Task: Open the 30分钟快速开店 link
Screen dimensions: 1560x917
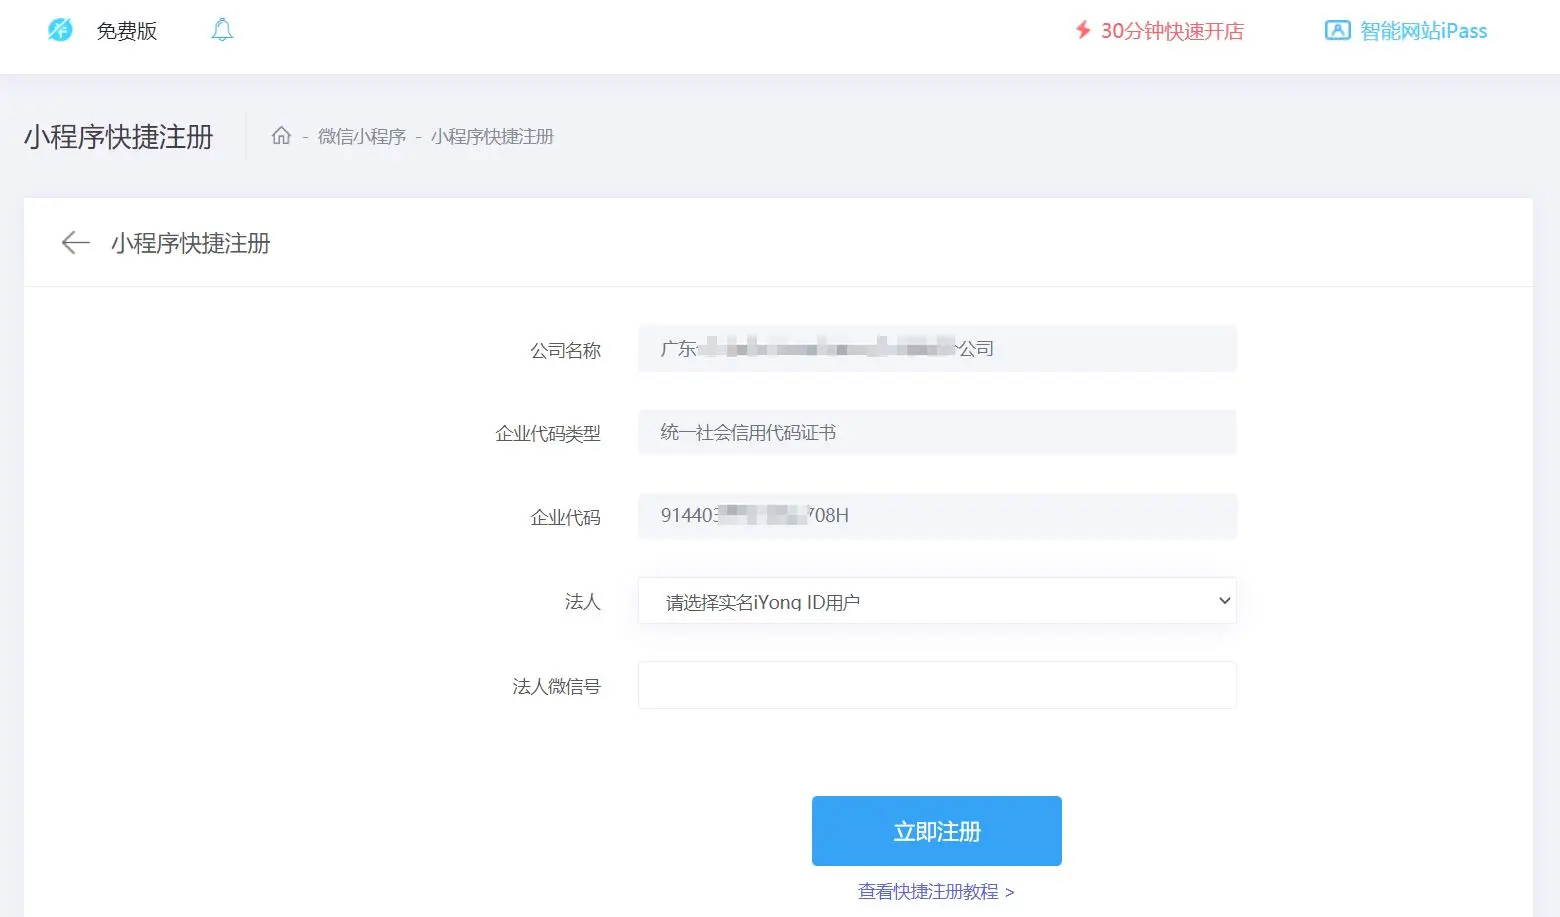Action: click(x=1172, y=31)
